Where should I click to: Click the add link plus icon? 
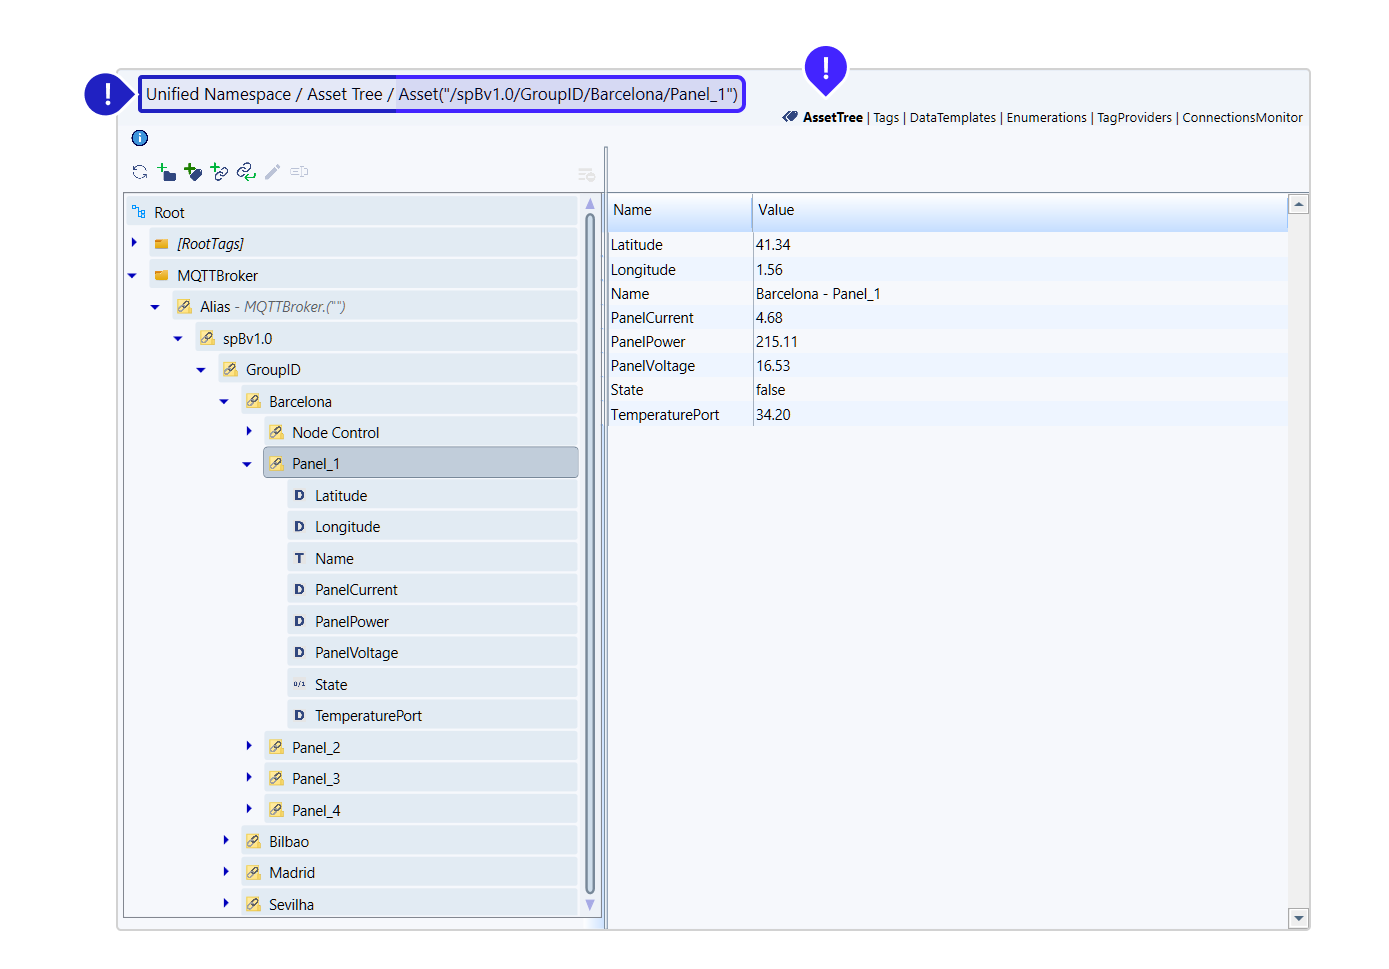(x=220, y=172)
